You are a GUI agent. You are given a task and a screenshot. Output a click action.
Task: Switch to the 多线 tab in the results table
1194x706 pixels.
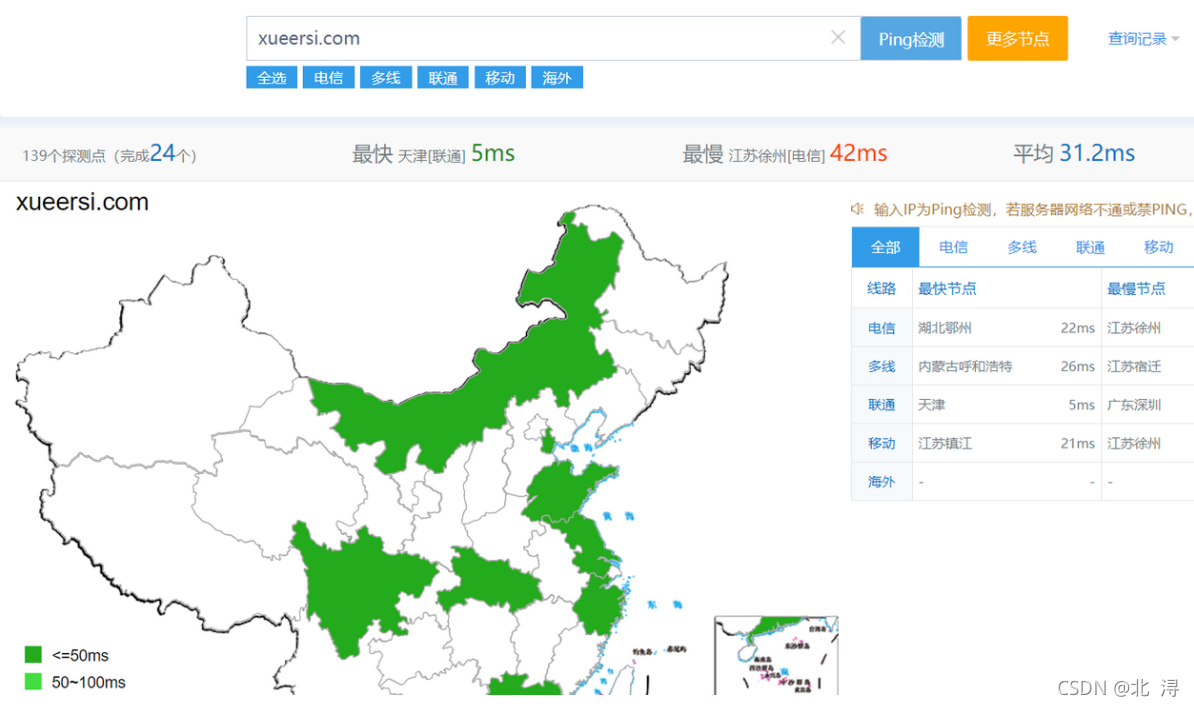tap(1022, 247)
